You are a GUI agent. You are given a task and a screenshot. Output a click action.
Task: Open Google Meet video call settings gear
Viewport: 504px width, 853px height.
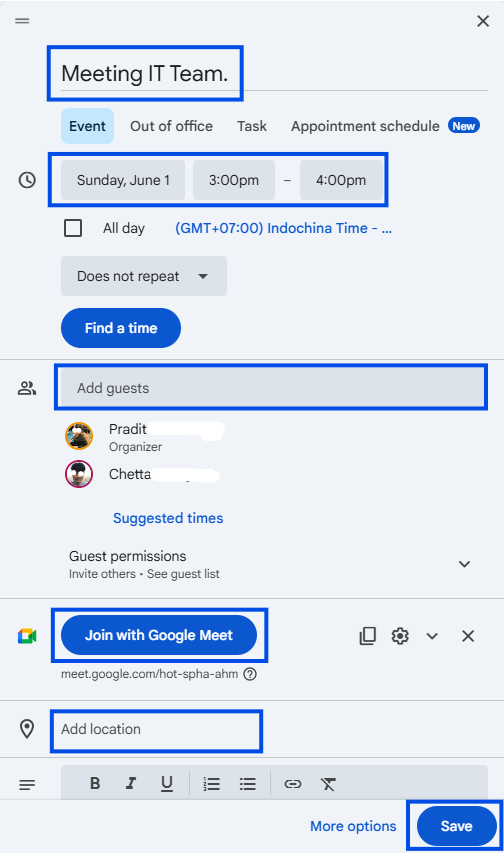tap(400, 635)
